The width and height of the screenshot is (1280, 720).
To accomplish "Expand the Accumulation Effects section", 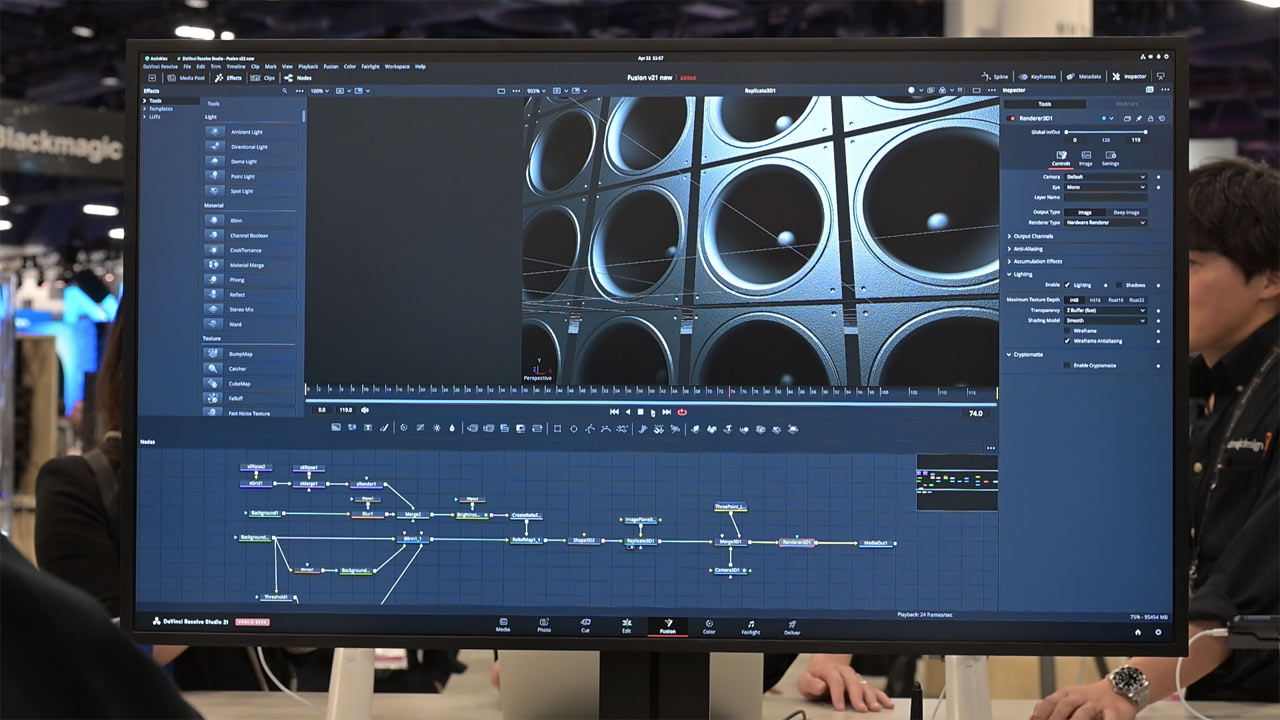I will click(x=1037, y=261).
